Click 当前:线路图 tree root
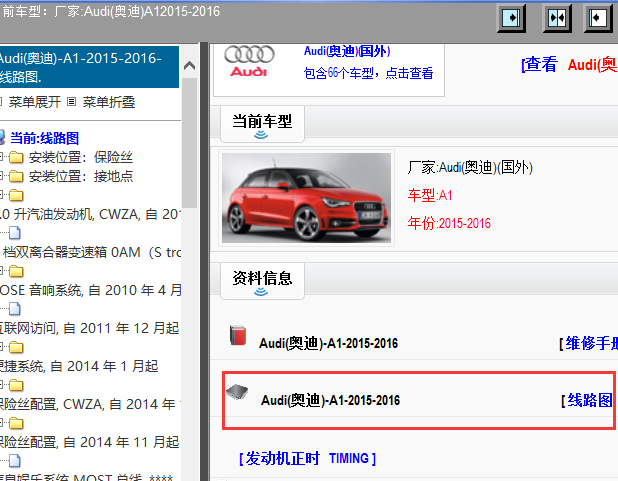618x481 pixels. (x=44, y=138)
